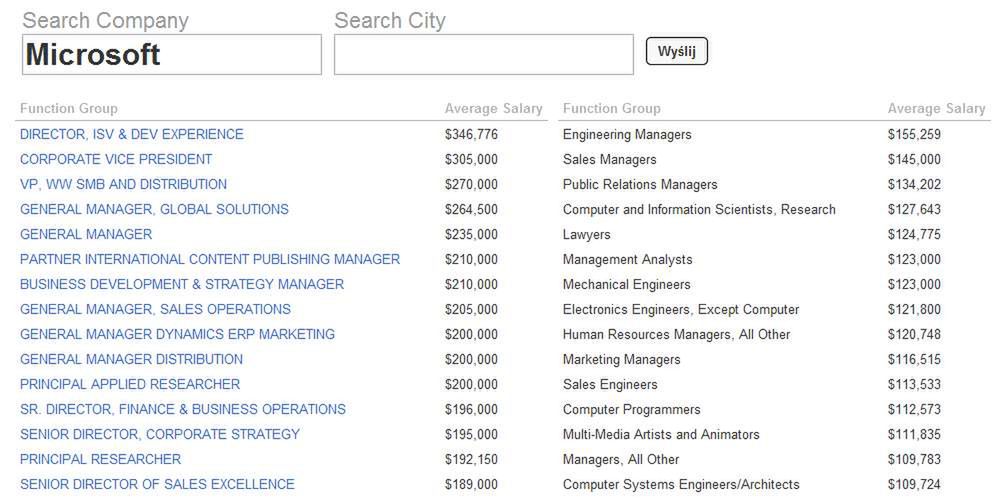This screenshot has height=500, width=1000.
Task: Select the $196,000 salary value
Action: (471, 409)
